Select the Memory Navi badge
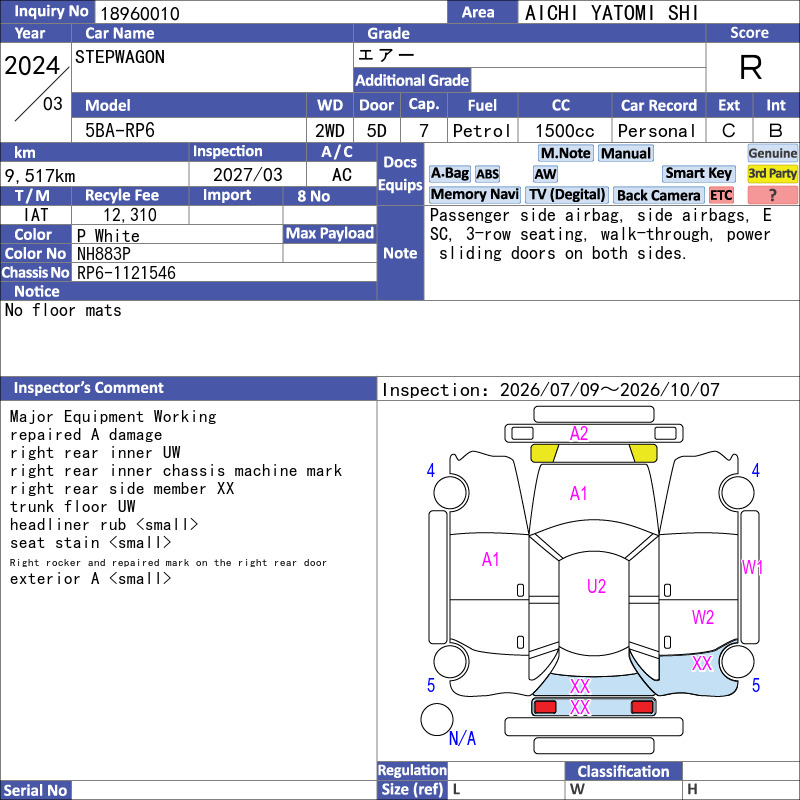 pyautogui.click(x=474, y=195)
